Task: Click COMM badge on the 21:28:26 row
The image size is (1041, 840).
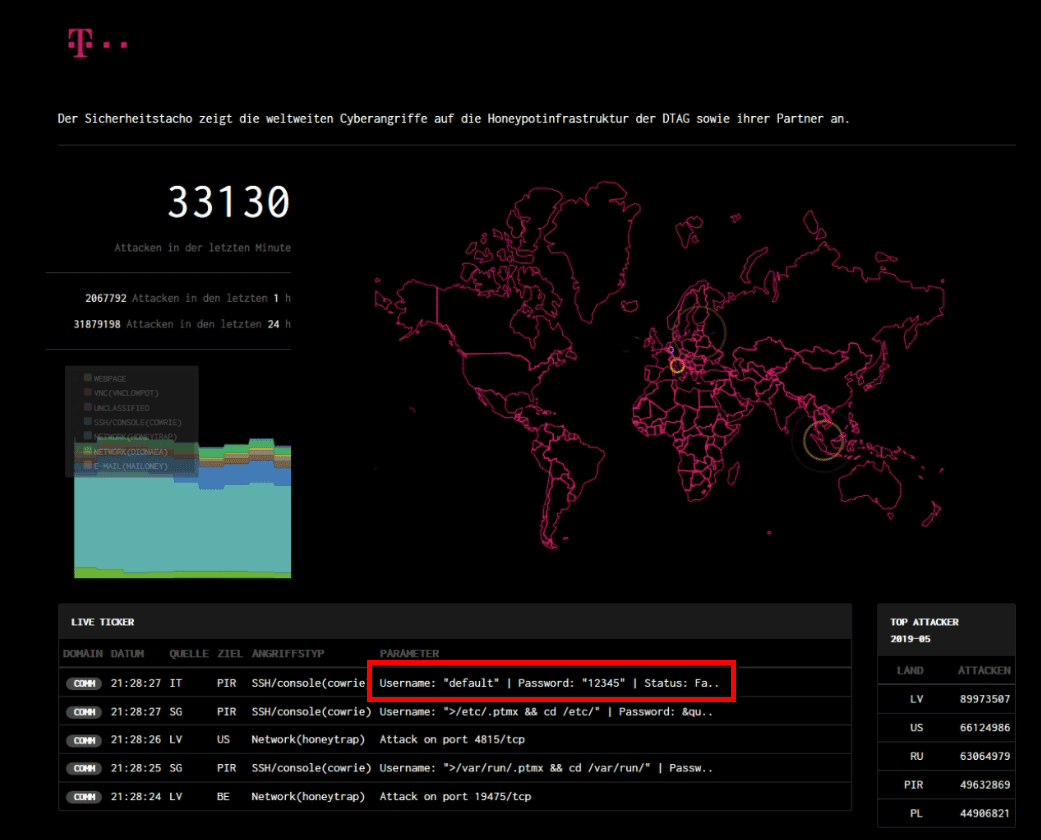Action: [84, 740]
